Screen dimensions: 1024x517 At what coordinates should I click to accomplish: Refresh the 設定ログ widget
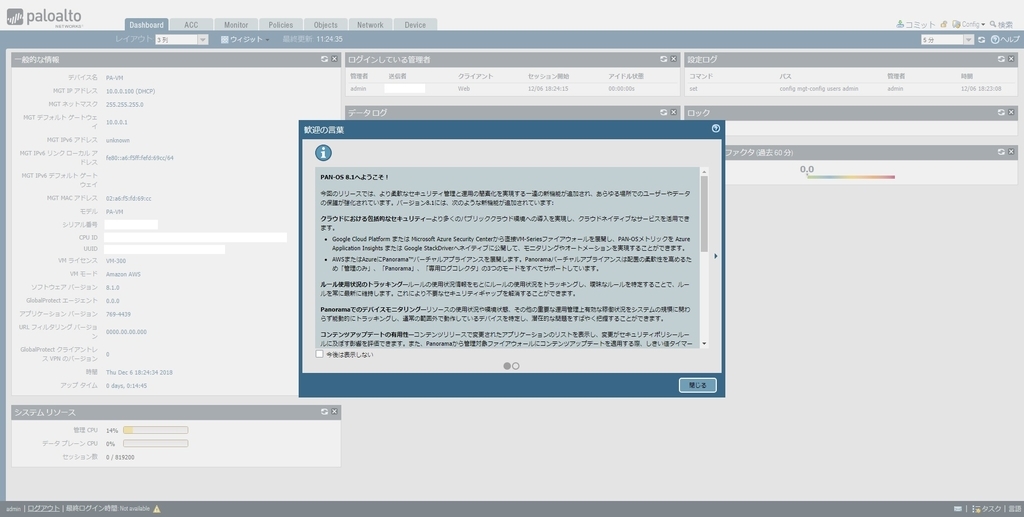click(x=1001, y=59)
